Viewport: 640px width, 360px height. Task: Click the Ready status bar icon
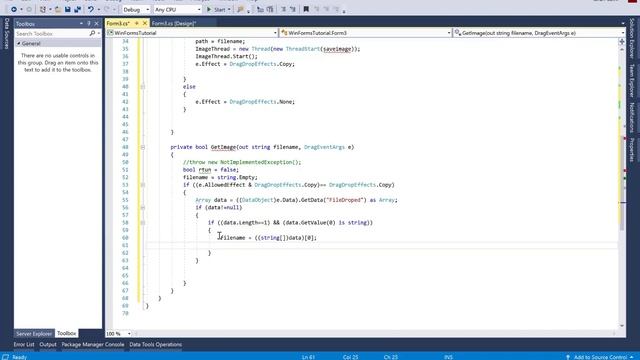coord(5,357)
